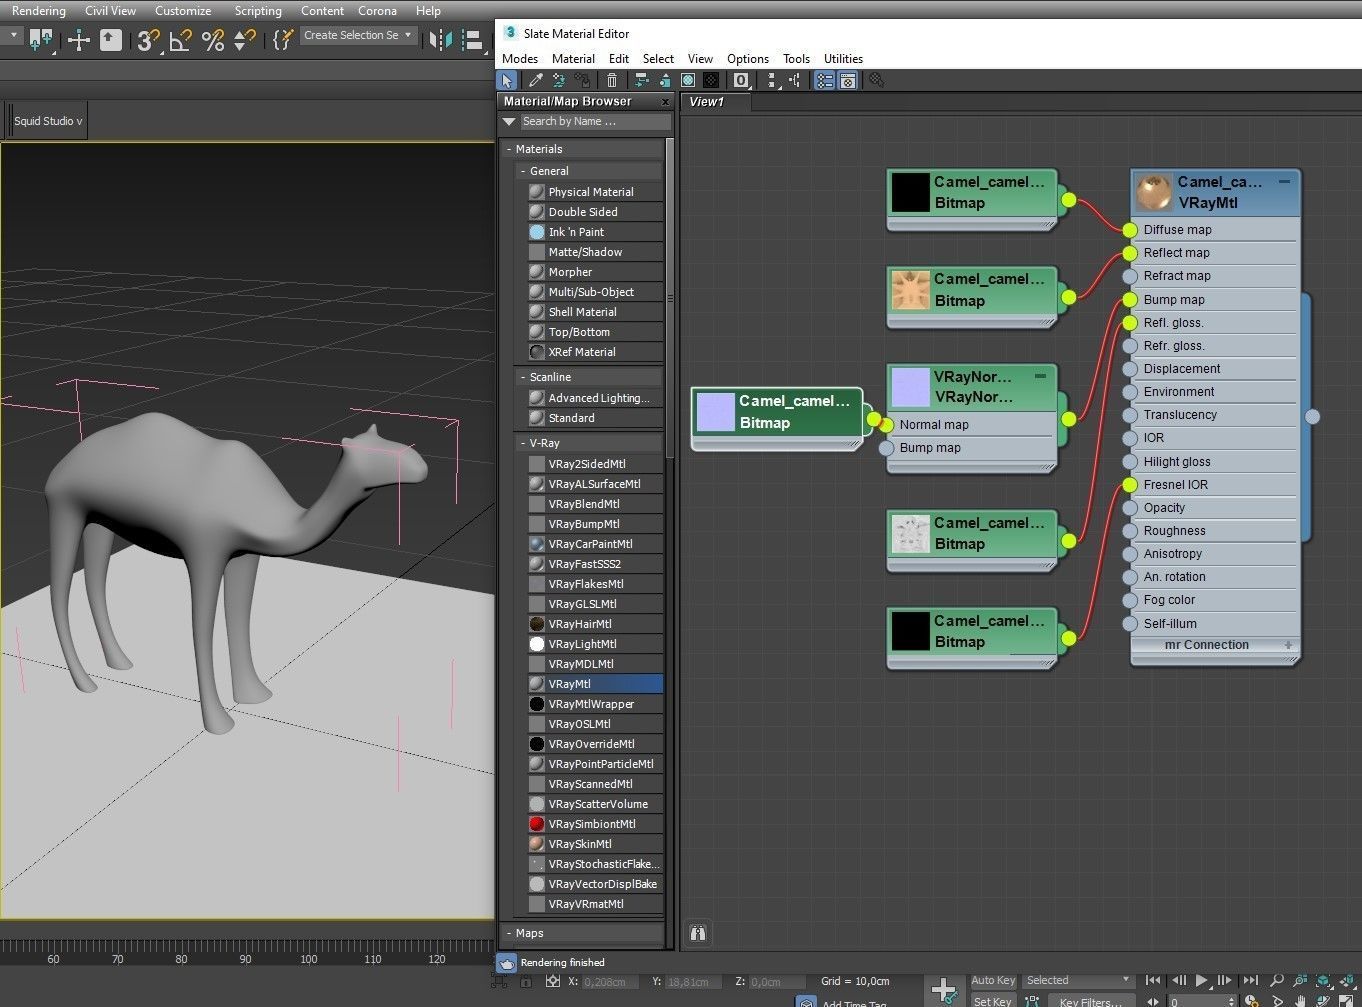The image size is (1362, 1007).
Task: Toggle Material/Map Browser panel button
Action: 824,81
